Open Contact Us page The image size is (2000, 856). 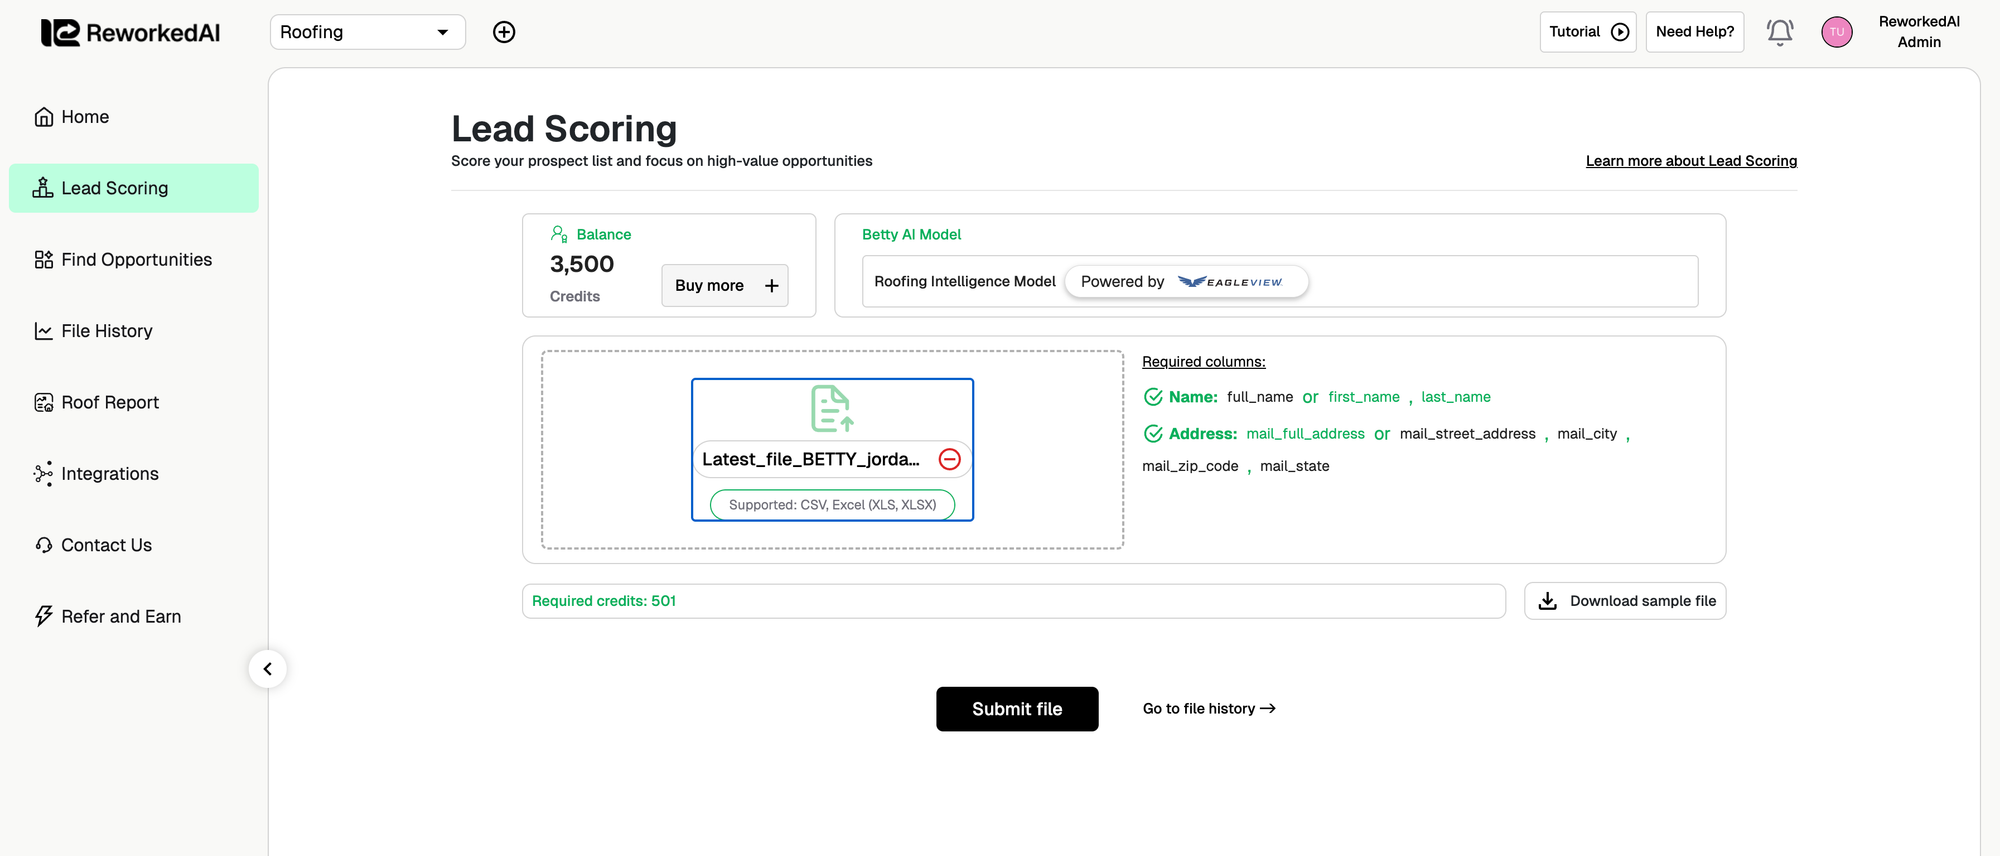pos(106,545)
